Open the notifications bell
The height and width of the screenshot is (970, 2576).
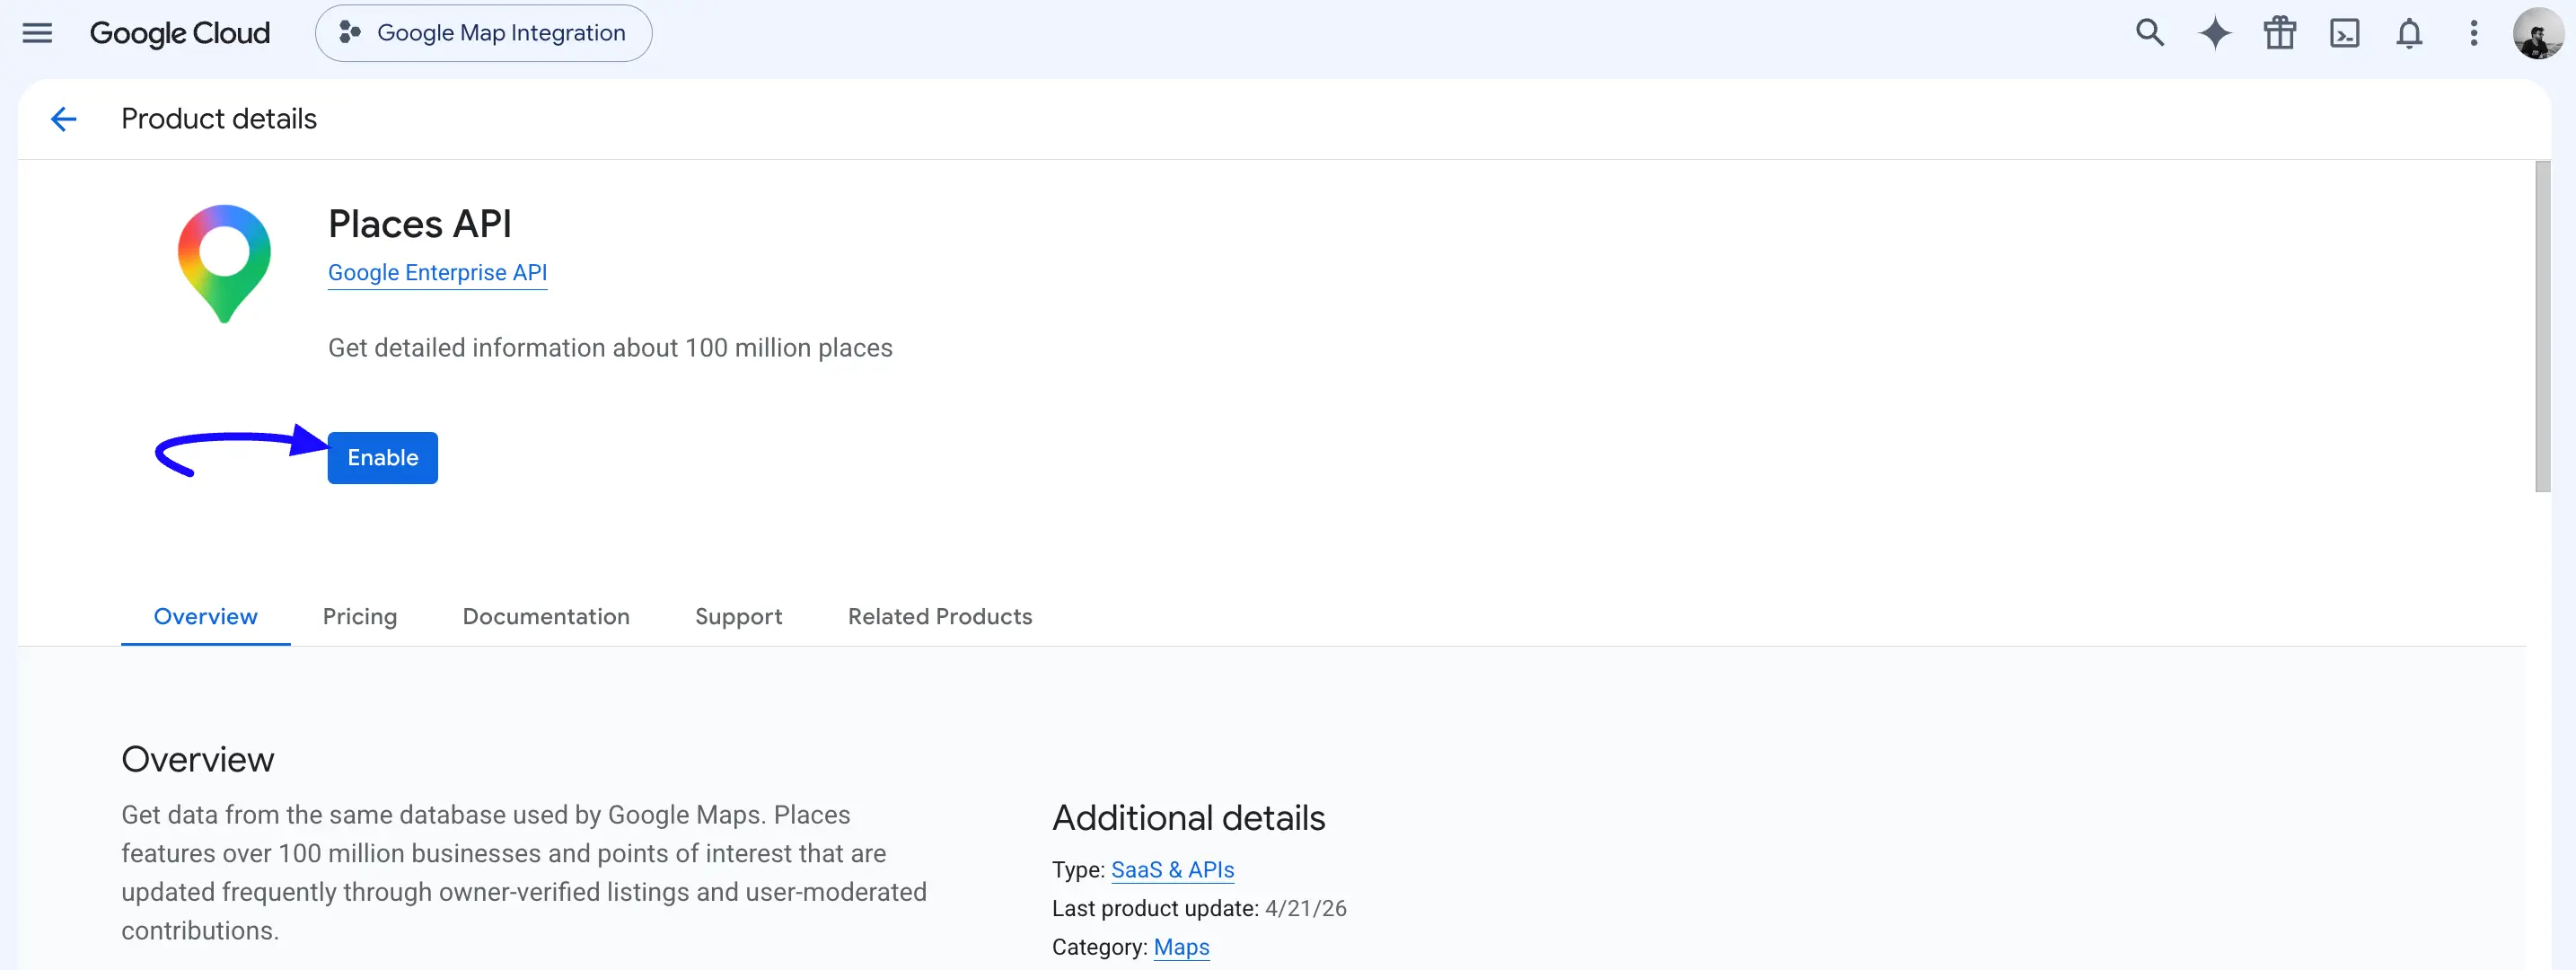tap(2409, 33)
